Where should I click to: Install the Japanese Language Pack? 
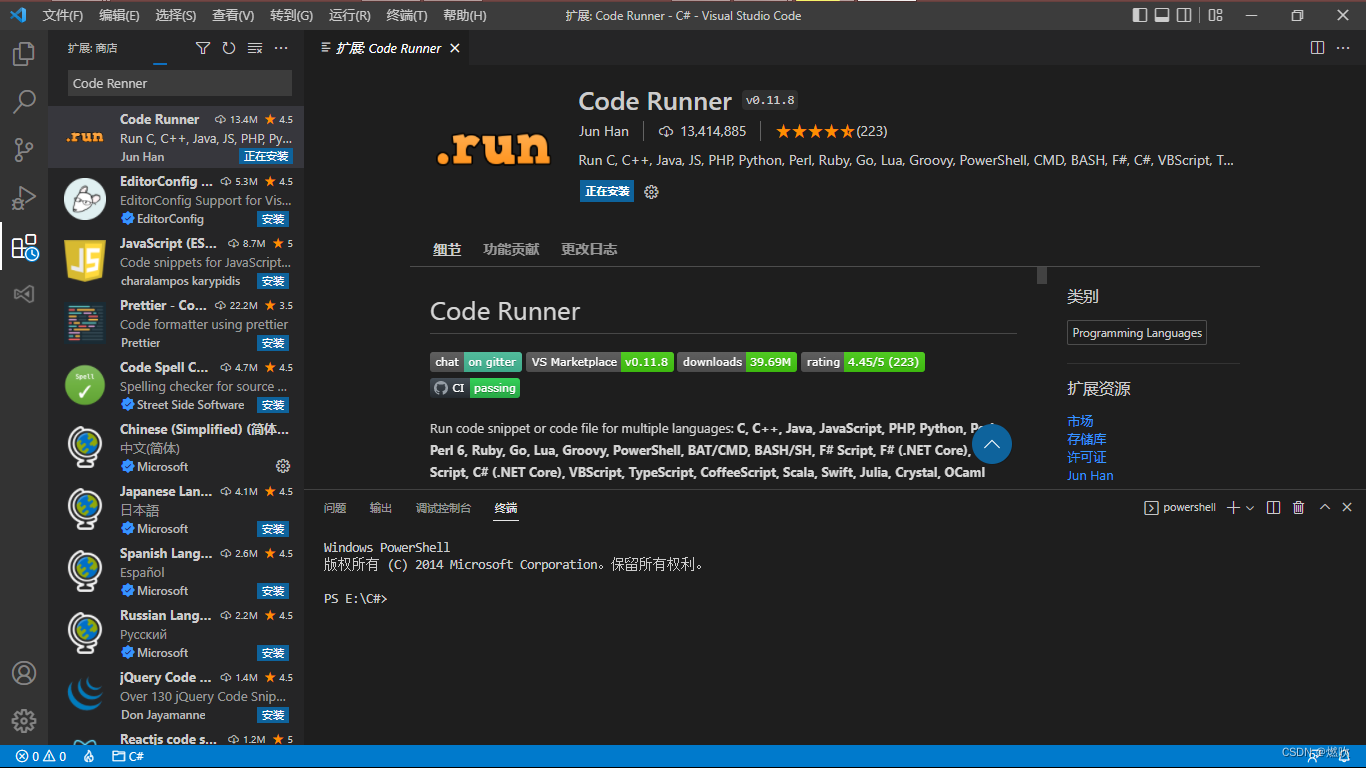point(273,529)
